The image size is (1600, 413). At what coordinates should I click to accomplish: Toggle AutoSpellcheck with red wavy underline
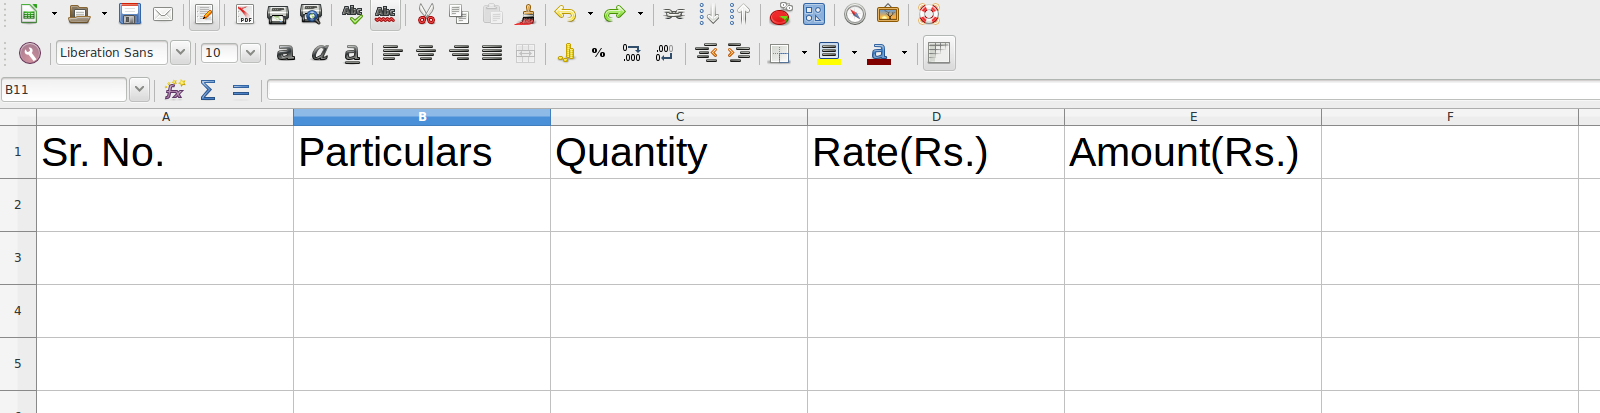tap(385, 14)
